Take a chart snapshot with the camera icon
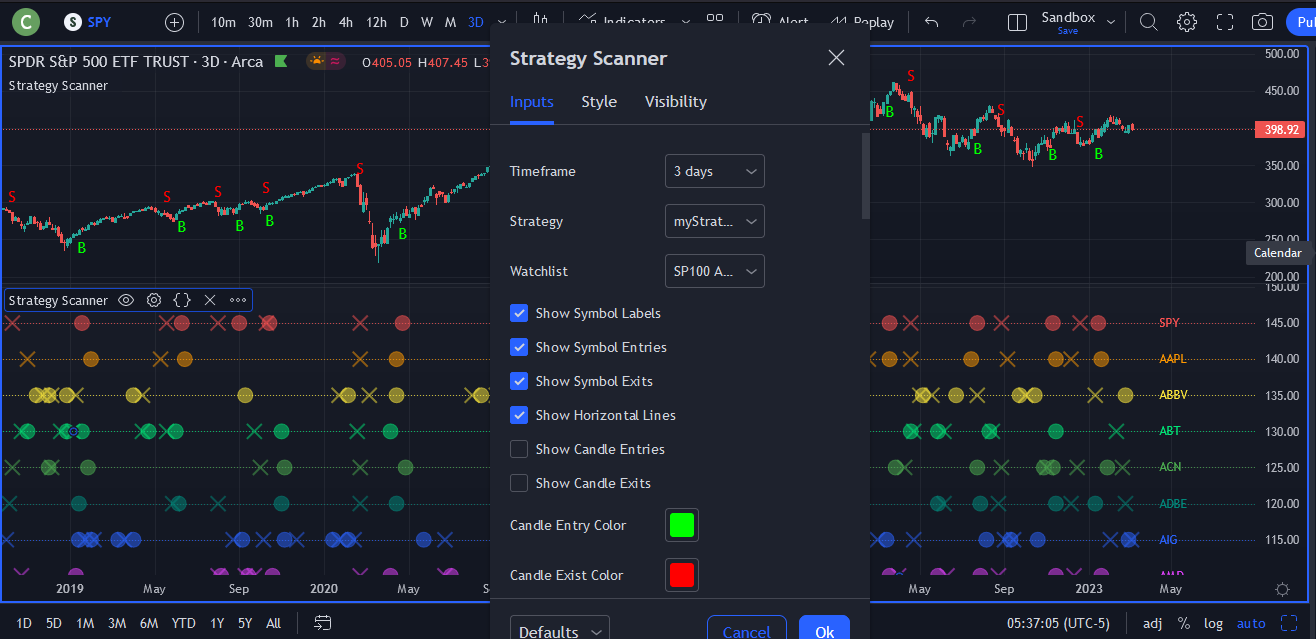This screenshot has width=1316, height=639. click(x=1261, y=21)
